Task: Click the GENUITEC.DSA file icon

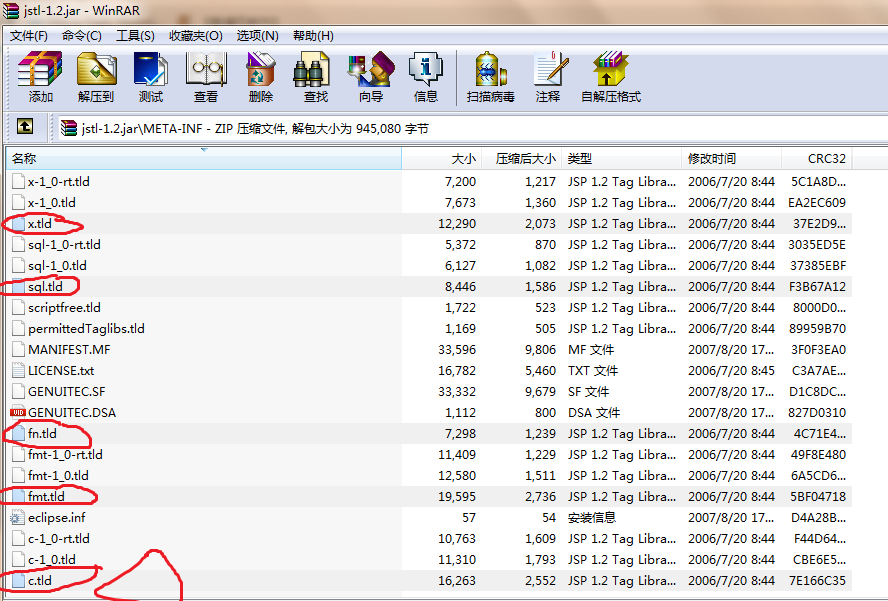Action: (18, 412)
